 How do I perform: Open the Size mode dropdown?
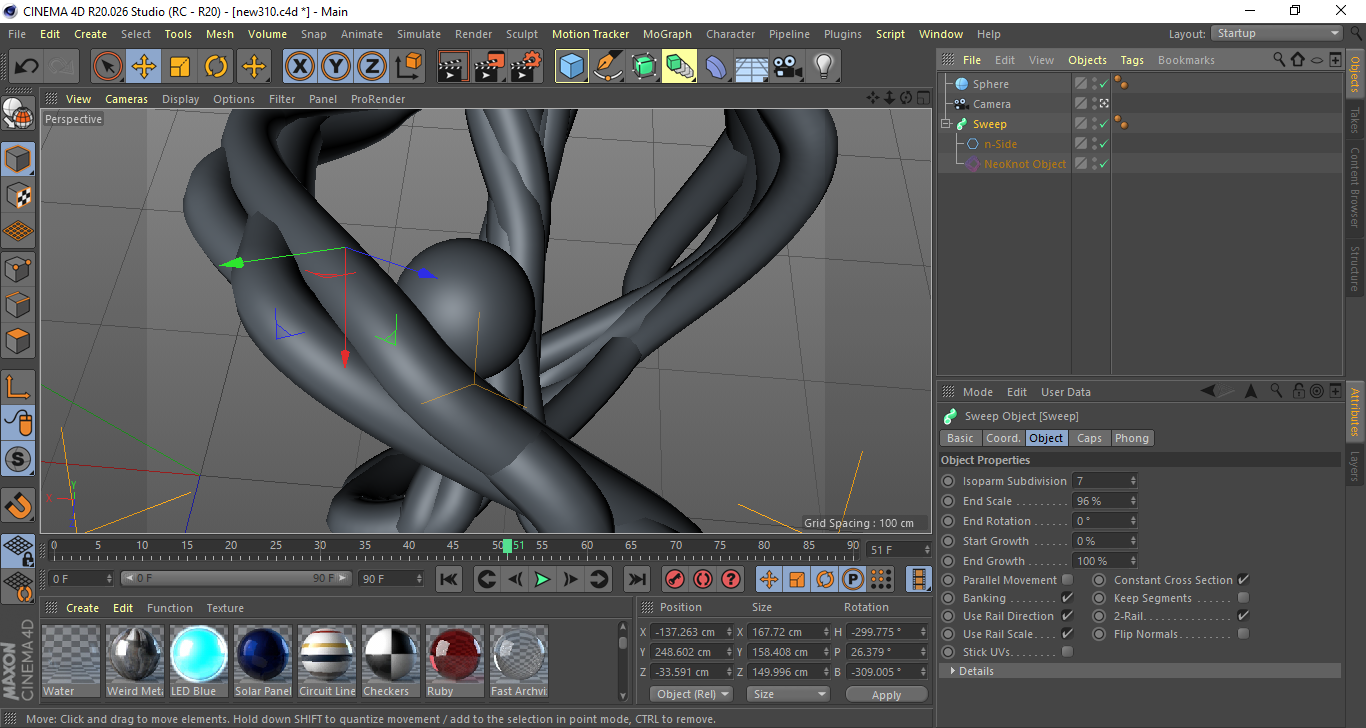tap(790, 694)
